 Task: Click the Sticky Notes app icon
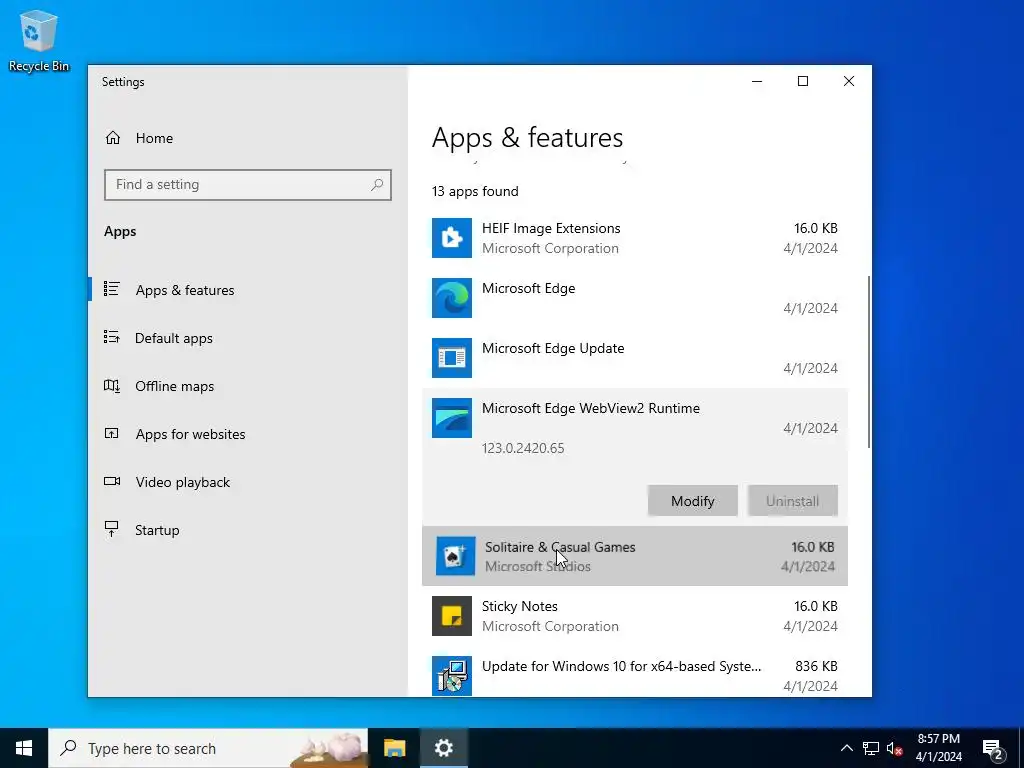point(452,616)
